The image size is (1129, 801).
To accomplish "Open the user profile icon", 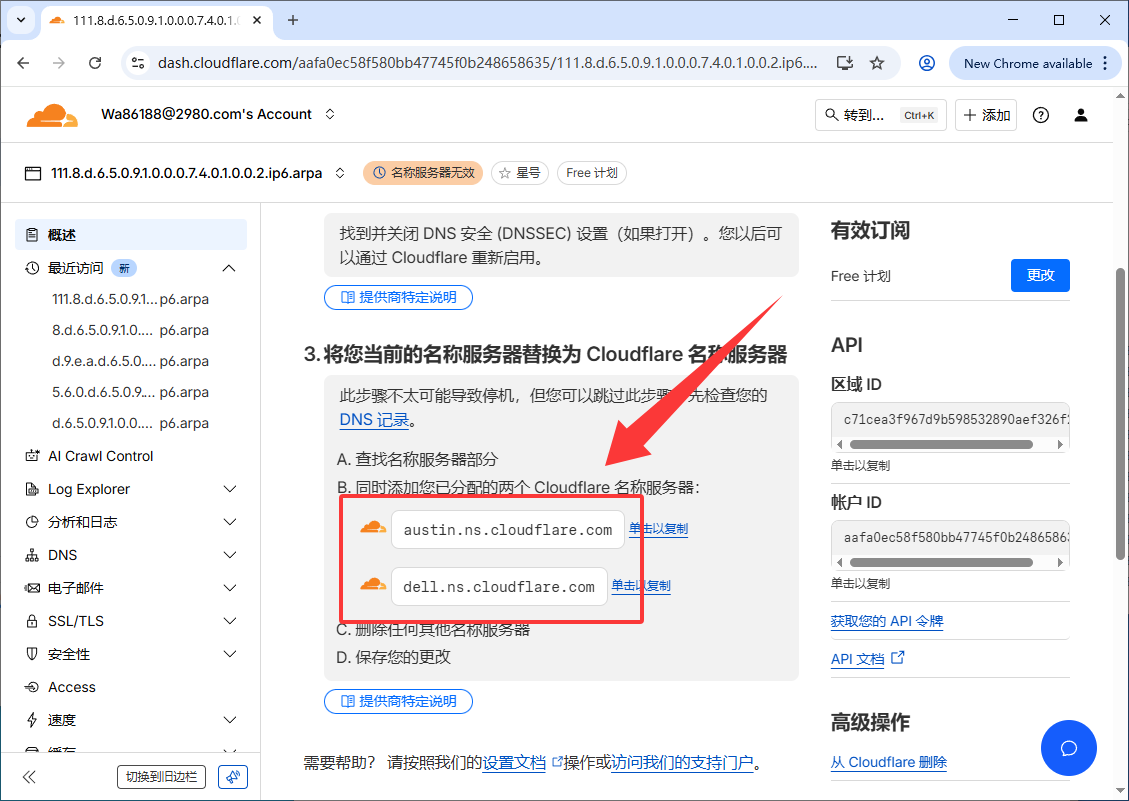I will coord(1080,115).
